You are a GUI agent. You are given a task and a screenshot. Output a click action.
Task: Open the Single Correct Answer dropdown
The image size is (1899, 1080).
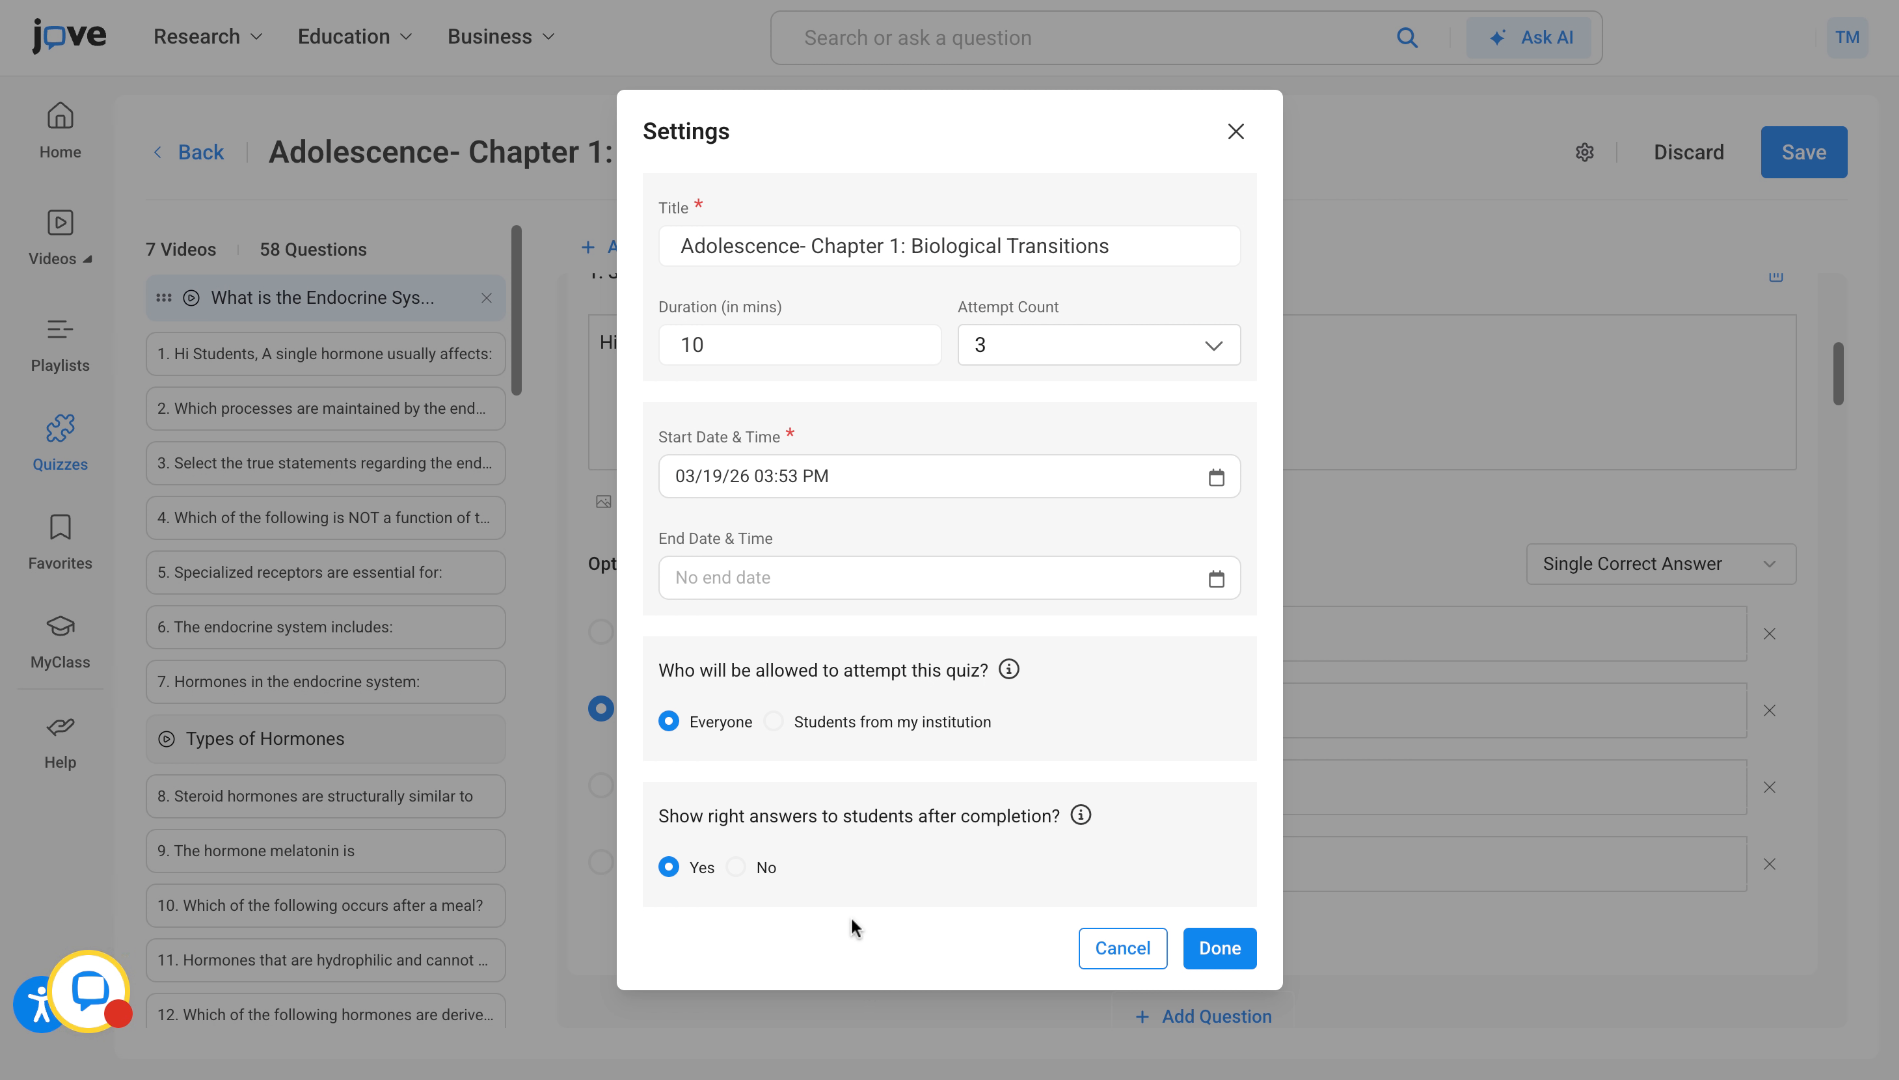coord(1660,564)
